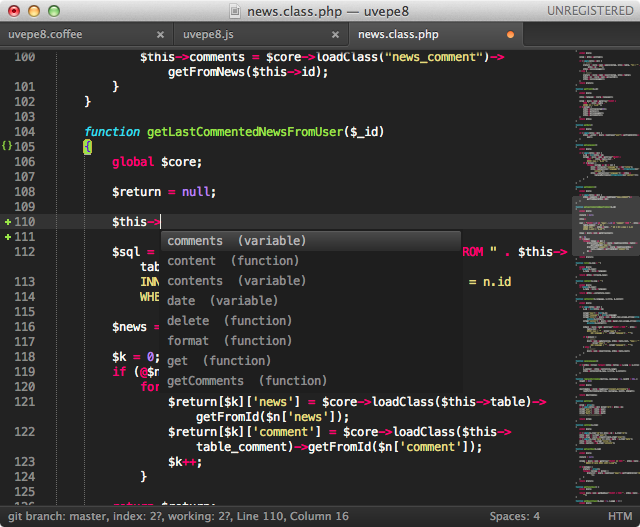Choose the 'contents (variable)' completion
The height and width of the screenshot is (527, 640).
point(311,281)
